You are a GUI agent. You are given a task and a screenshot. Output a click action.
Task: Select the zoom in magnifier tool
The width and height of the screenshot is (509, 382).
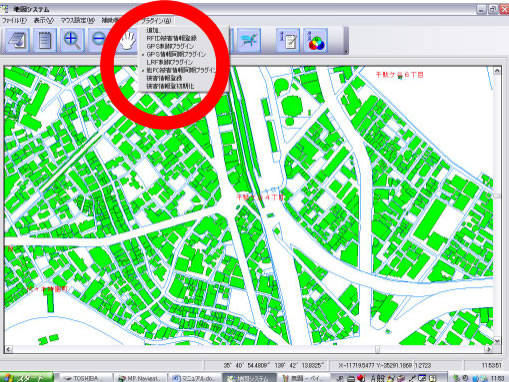[x=72, y=40]
